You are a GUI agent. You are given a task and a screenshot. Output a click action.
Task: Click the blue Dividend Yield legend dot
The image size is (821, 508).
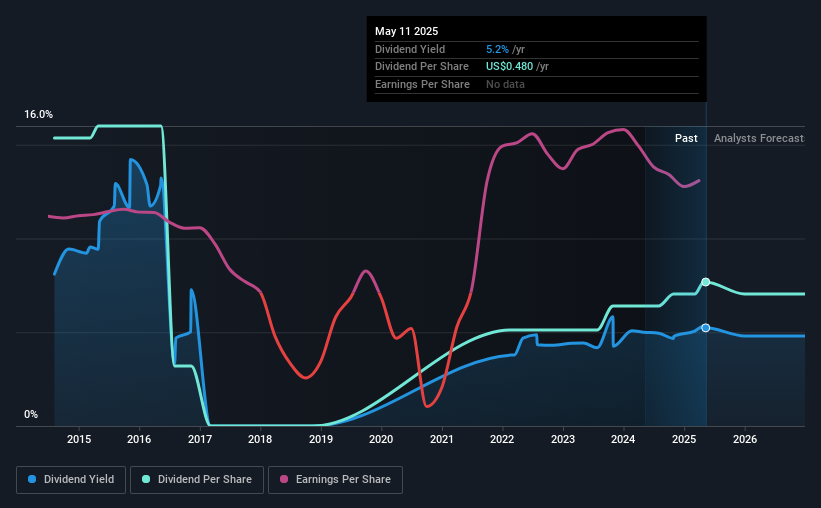[x=32, y=479]
